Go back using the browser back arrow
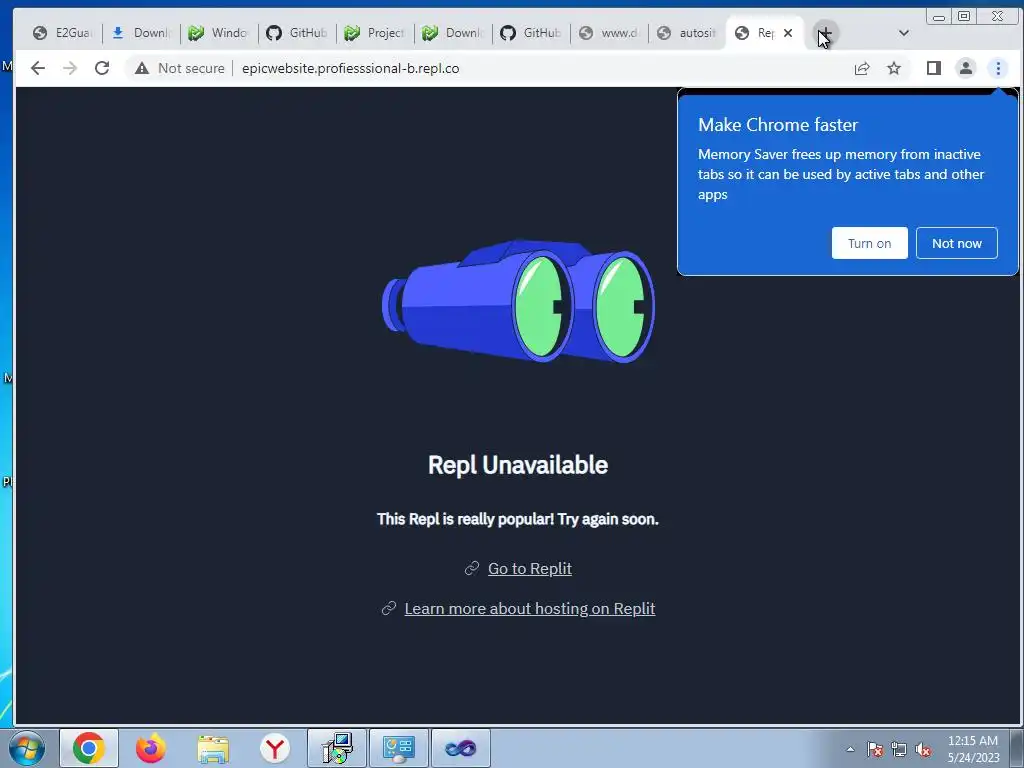The image size is (1024, 768). [38, 68]
